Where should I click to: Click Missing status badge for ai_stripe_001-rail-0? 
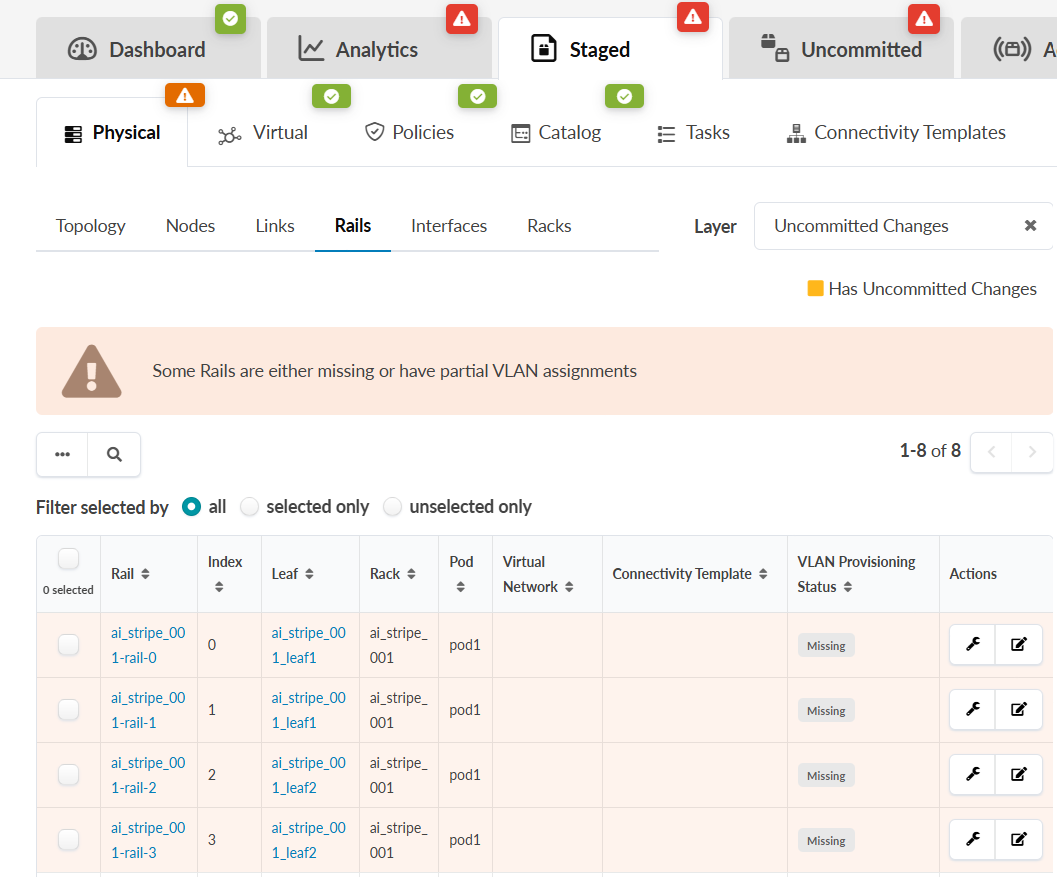coord(826,645)
